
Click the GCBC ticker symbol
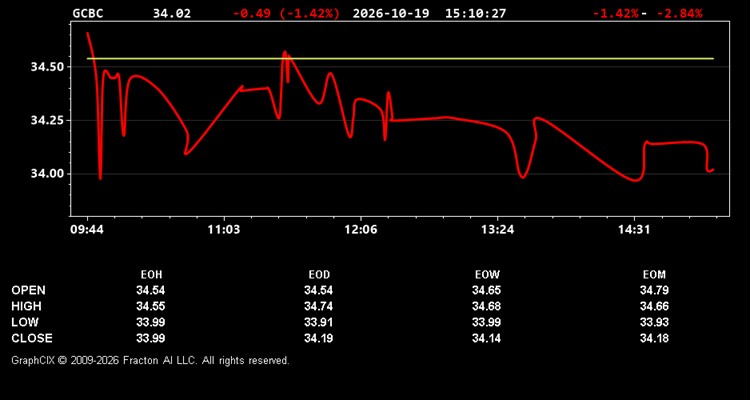[x=88, y=13]
